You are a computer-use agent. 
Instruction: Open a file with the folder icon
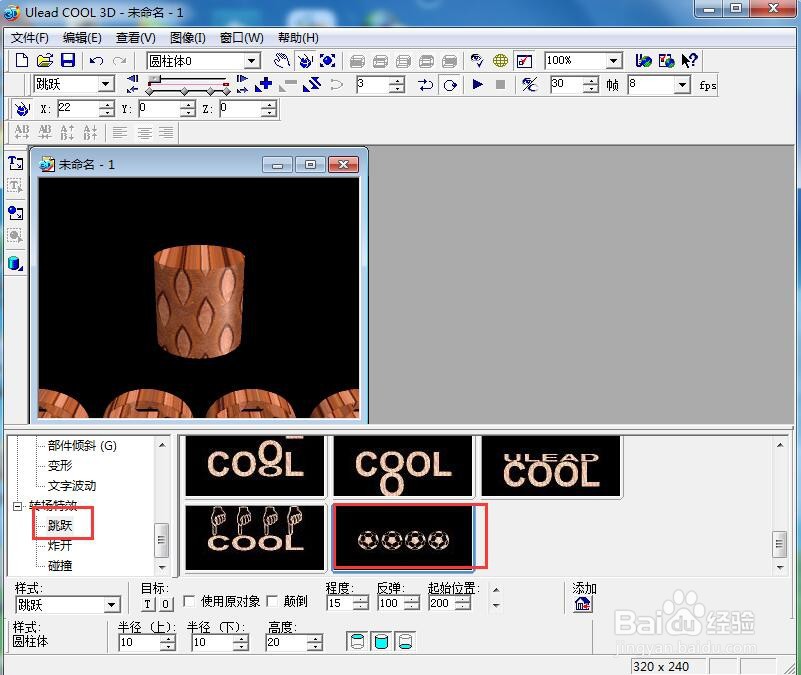45,60
